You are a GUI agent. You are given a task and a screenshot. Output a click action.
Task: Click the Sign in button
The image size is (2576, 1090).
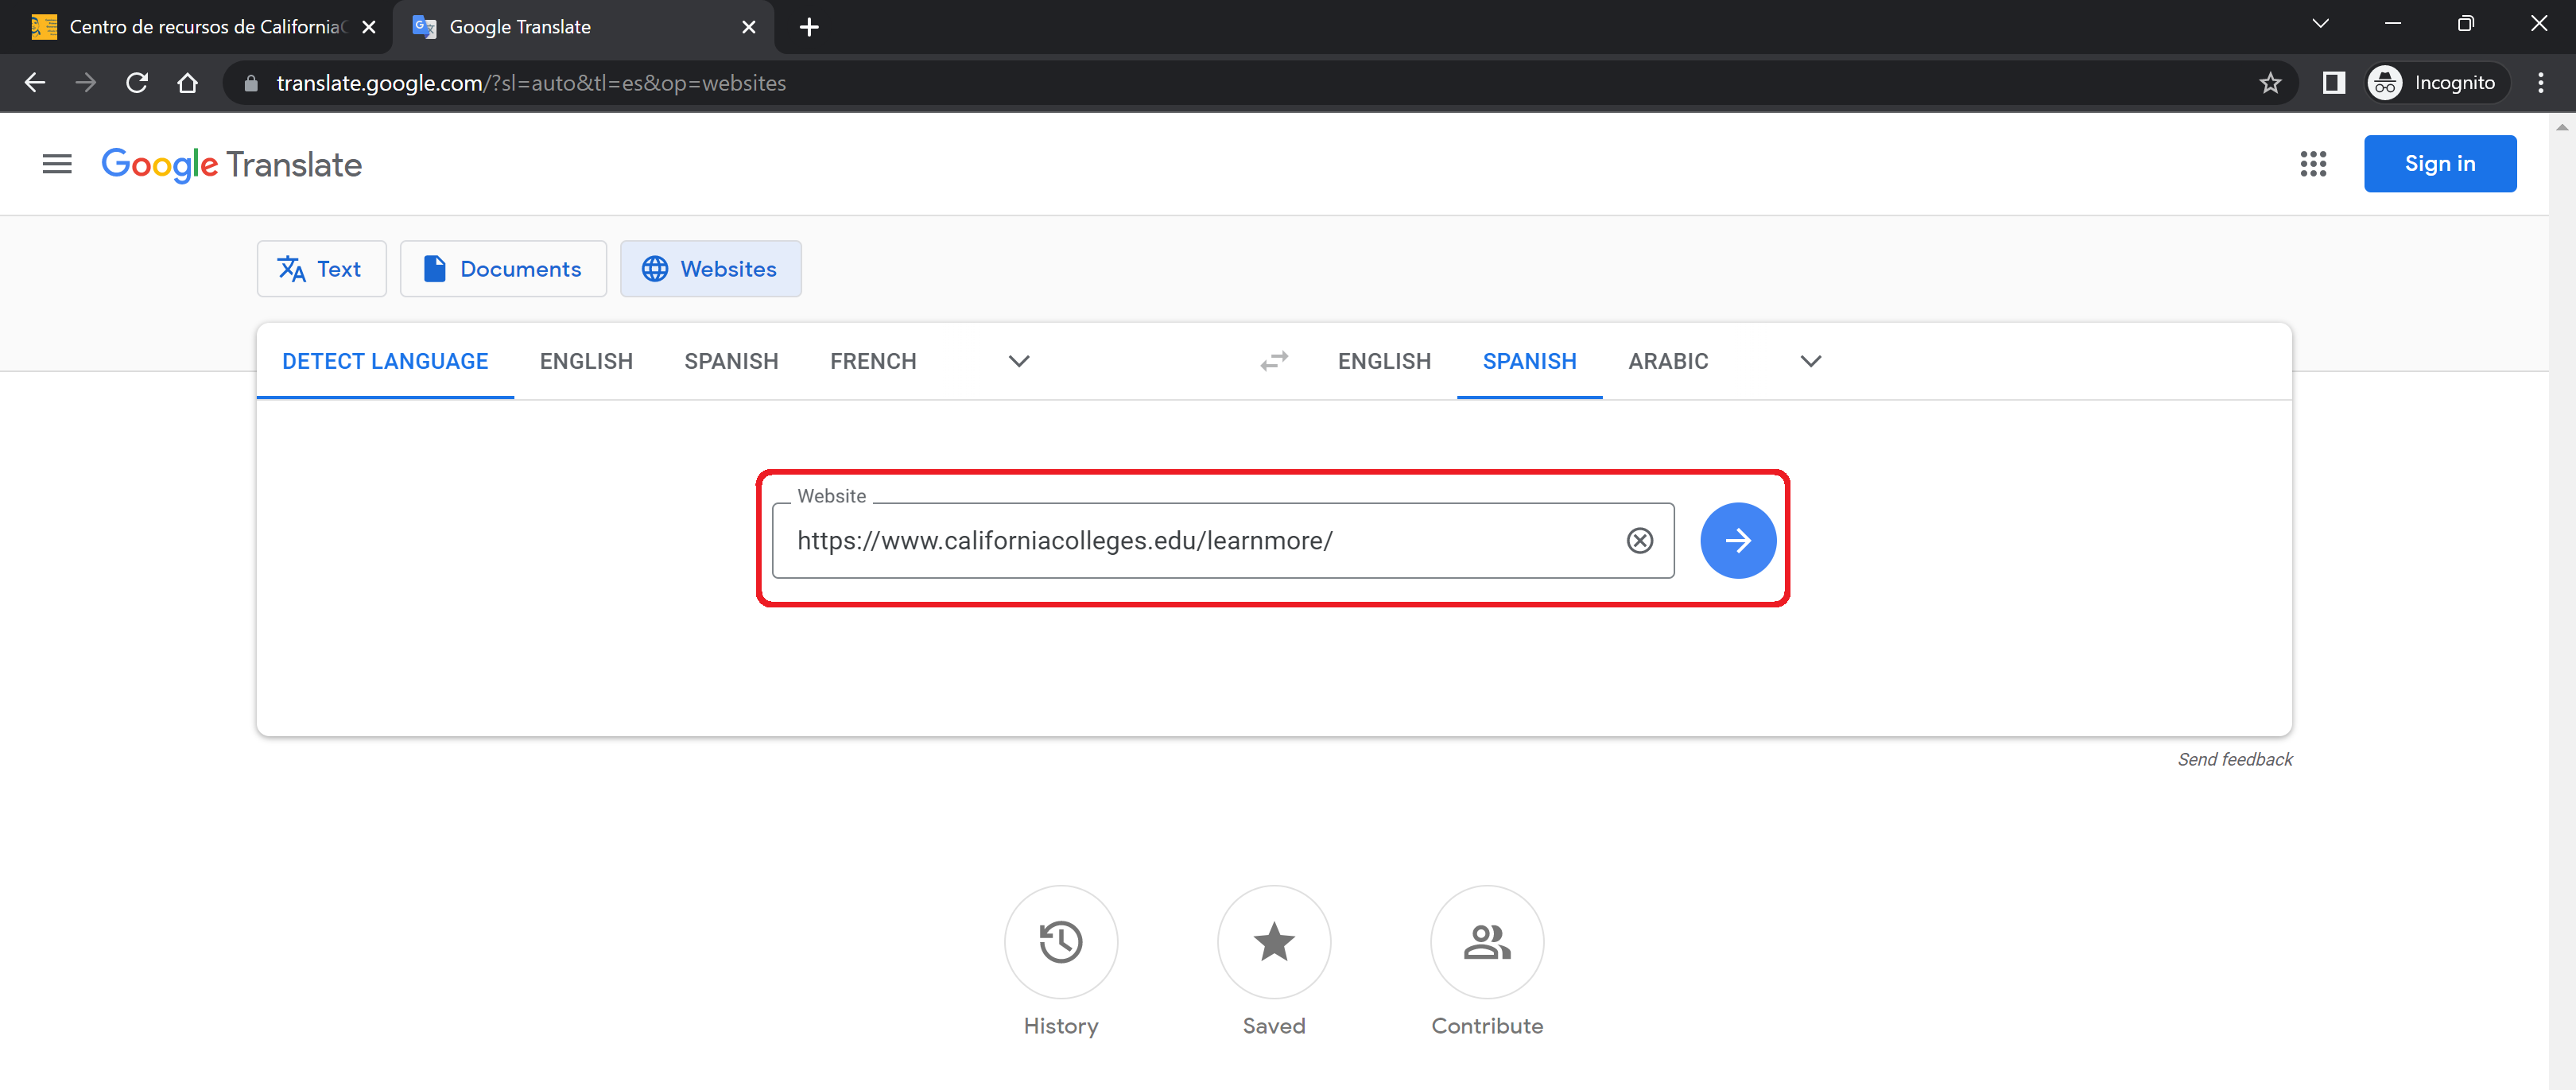pyautogui.click(x=2439, y=164)
